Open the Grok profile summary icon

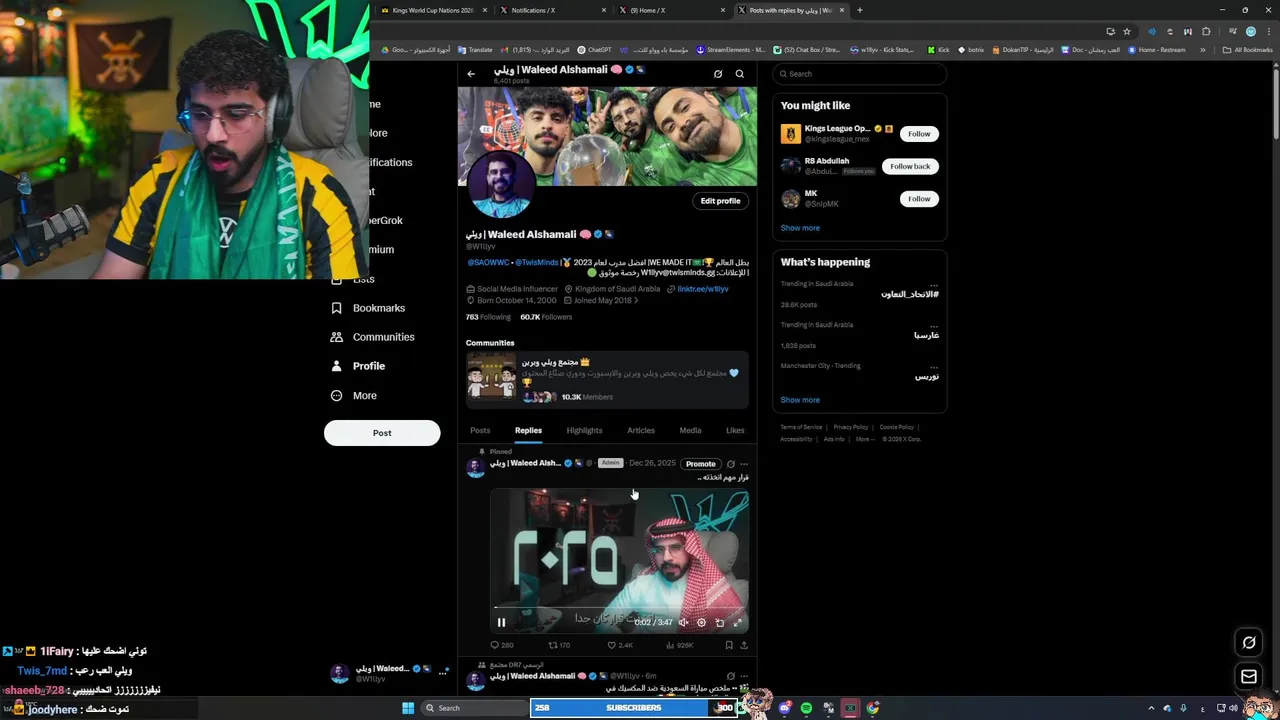(x=718, y=74)
